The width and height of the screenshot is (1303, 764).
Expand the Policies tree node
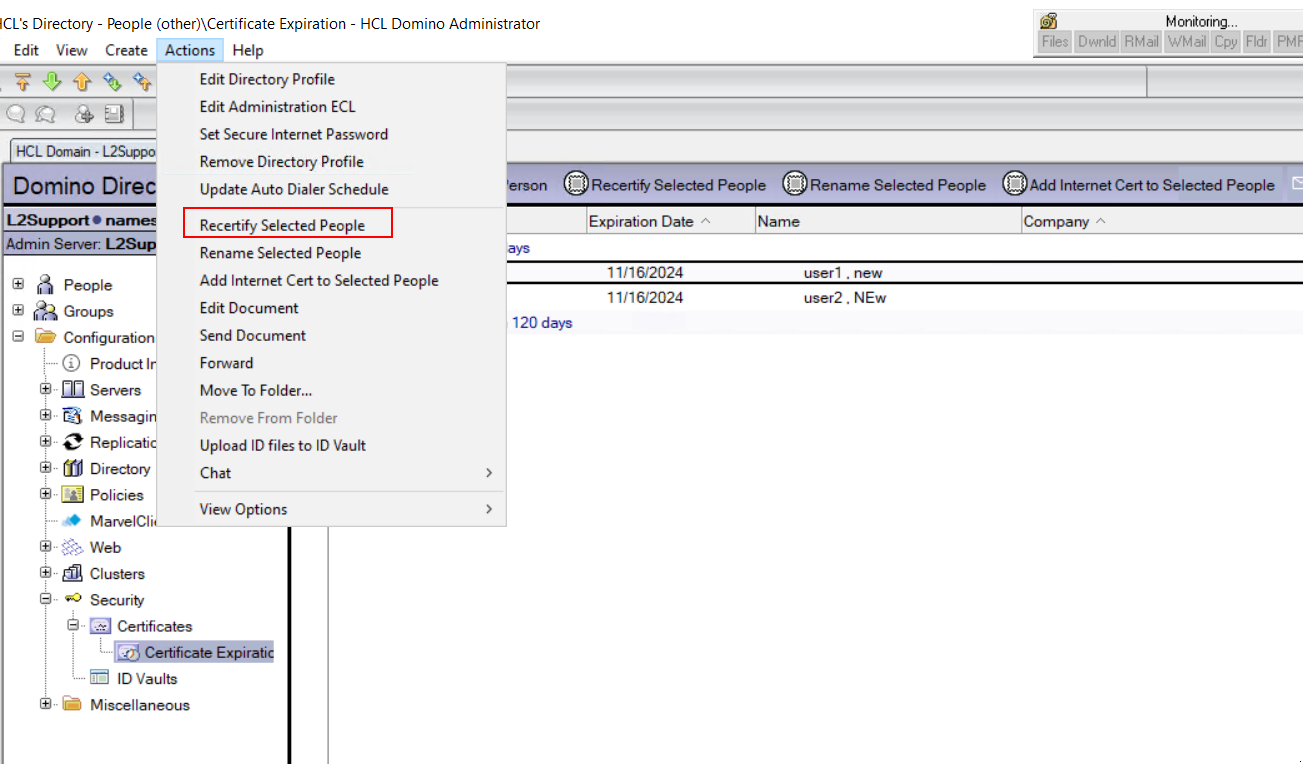pos(46,494)
